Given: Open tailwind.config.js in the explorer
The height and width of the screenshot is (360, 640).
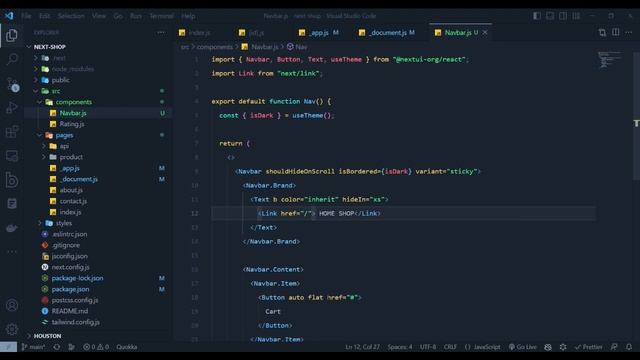Looking at the screenshot, I should point(76,322).
